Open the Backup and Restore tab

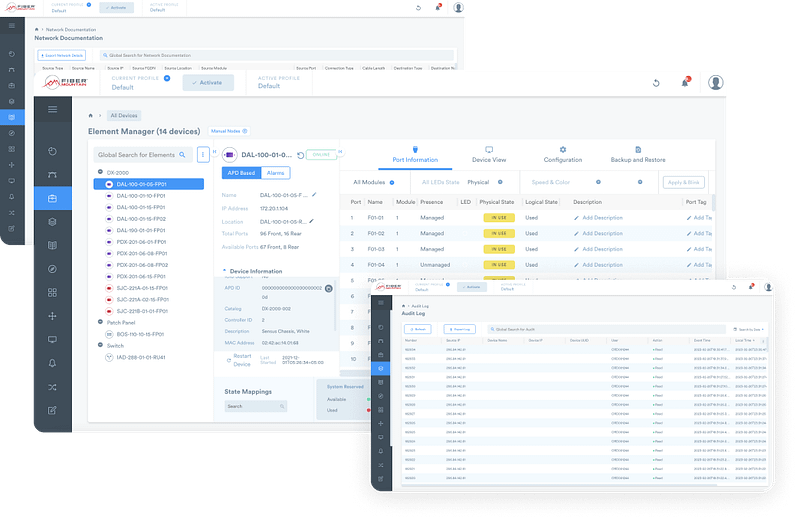pyautogui.click(x=638, y=155)
